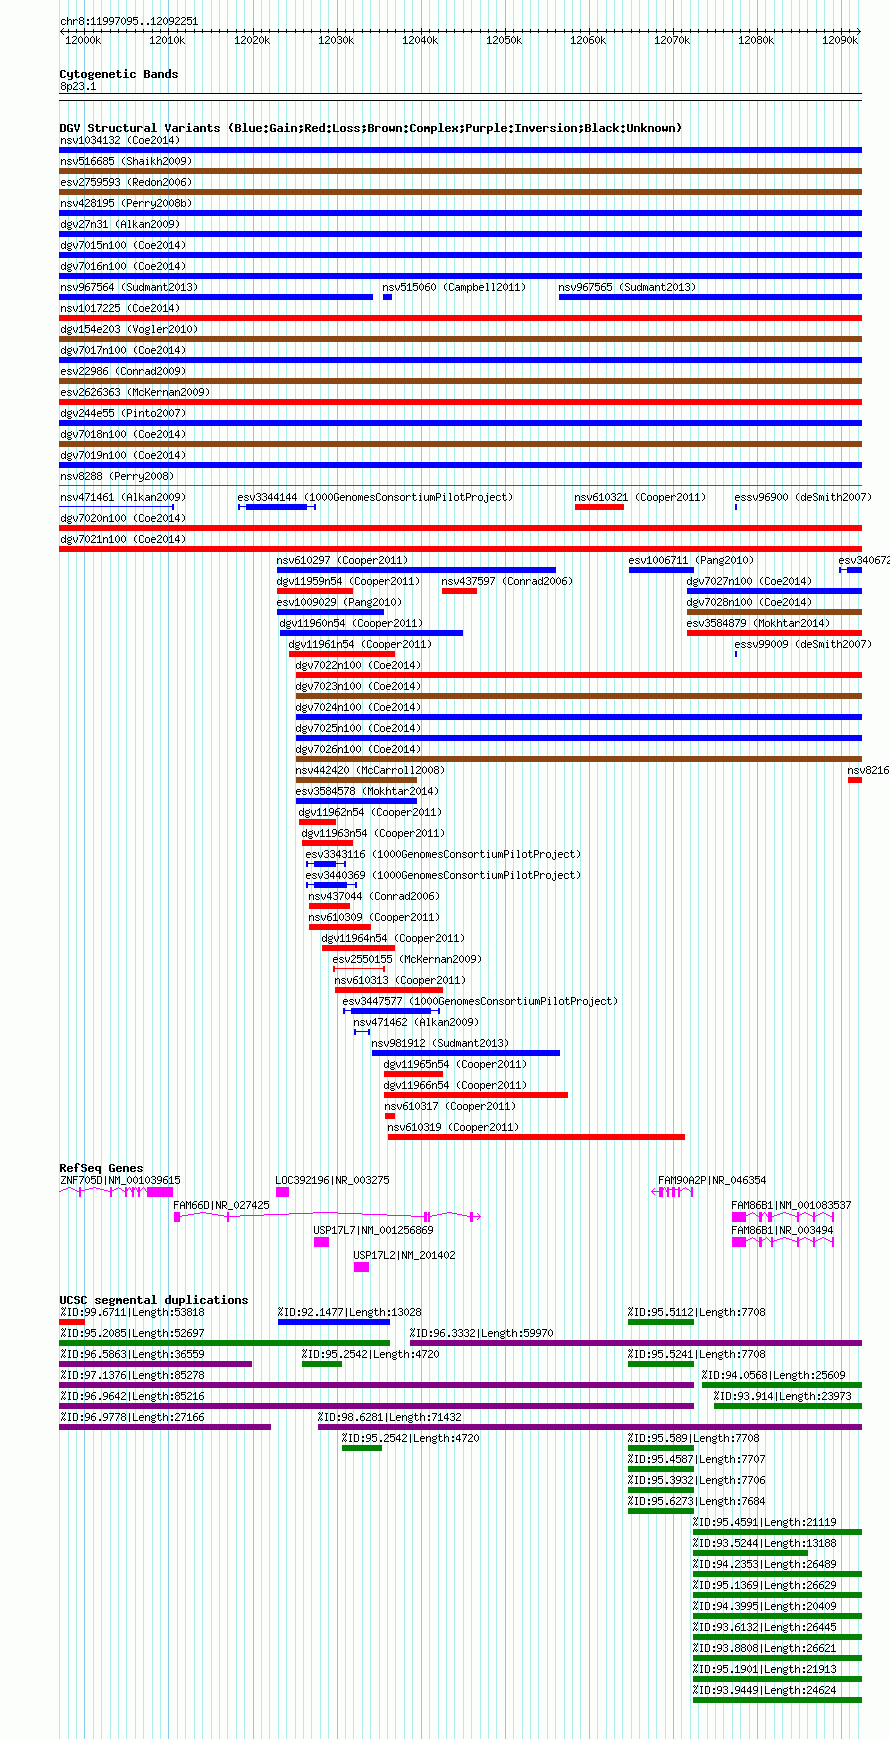Click the esv3584879 (Mokhtar2014) label
The width and height of the screenshot is (890, 1739).
click(758, 623)
